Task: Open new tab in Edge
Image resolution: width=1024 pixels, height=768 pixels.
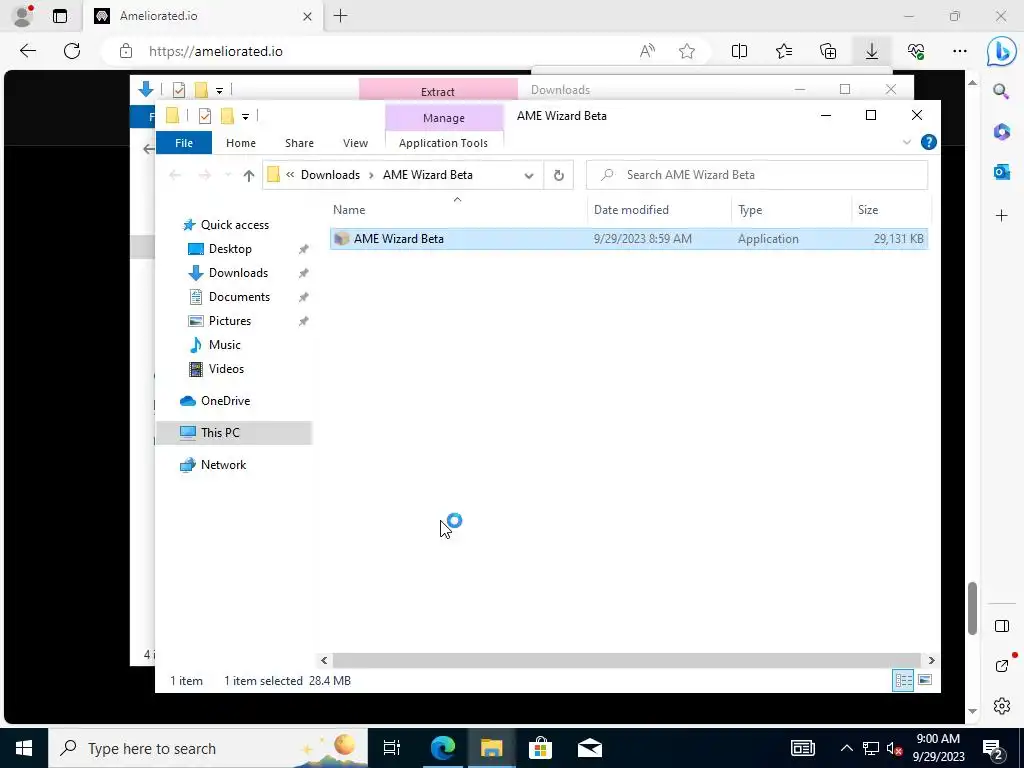Action: 340,16
